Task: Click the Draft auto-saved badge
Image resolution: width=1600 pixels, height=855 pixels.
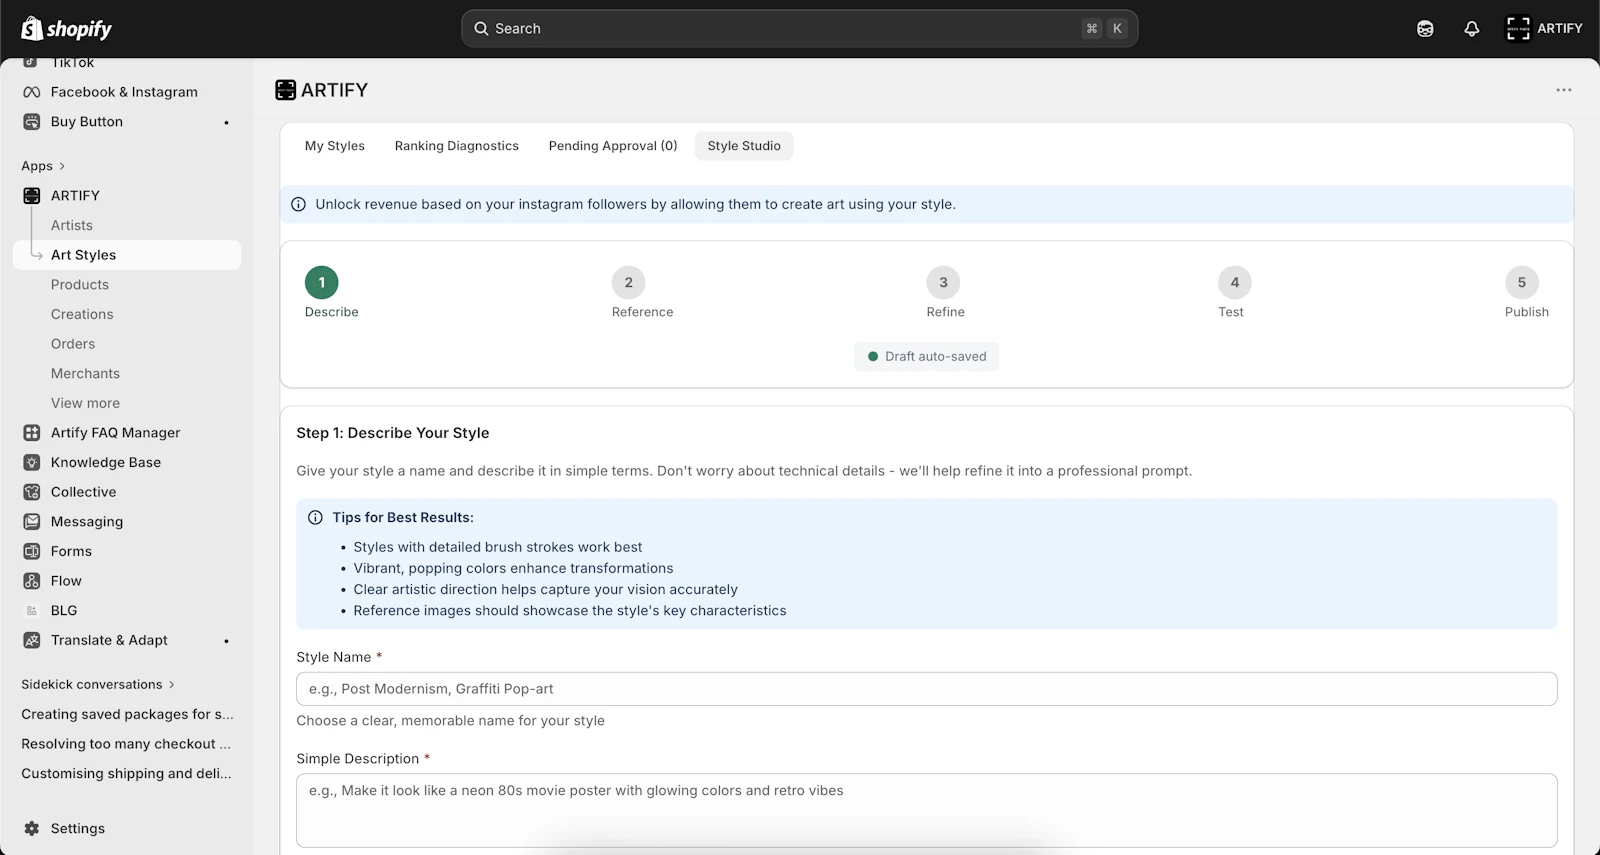Action: point(927,357)
